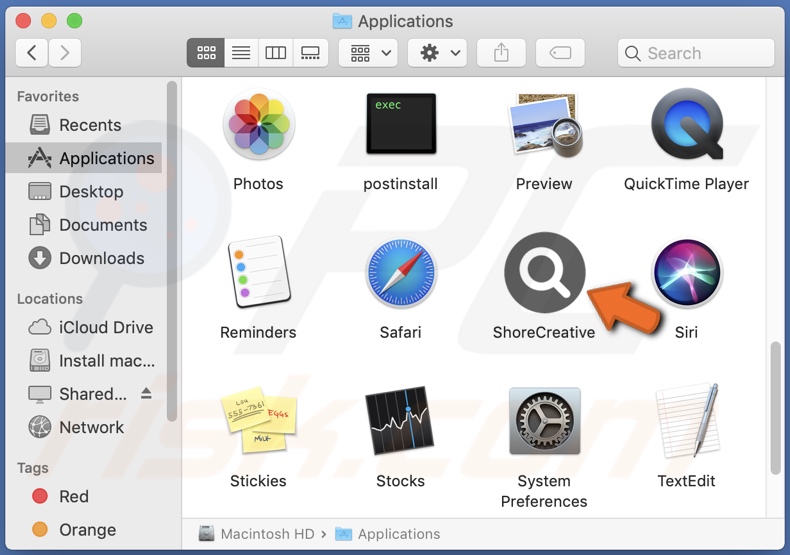The width and height of the screenshot is (790, 555).
Task: Select the Stocks app icon
Action: (x=400, y=420)
